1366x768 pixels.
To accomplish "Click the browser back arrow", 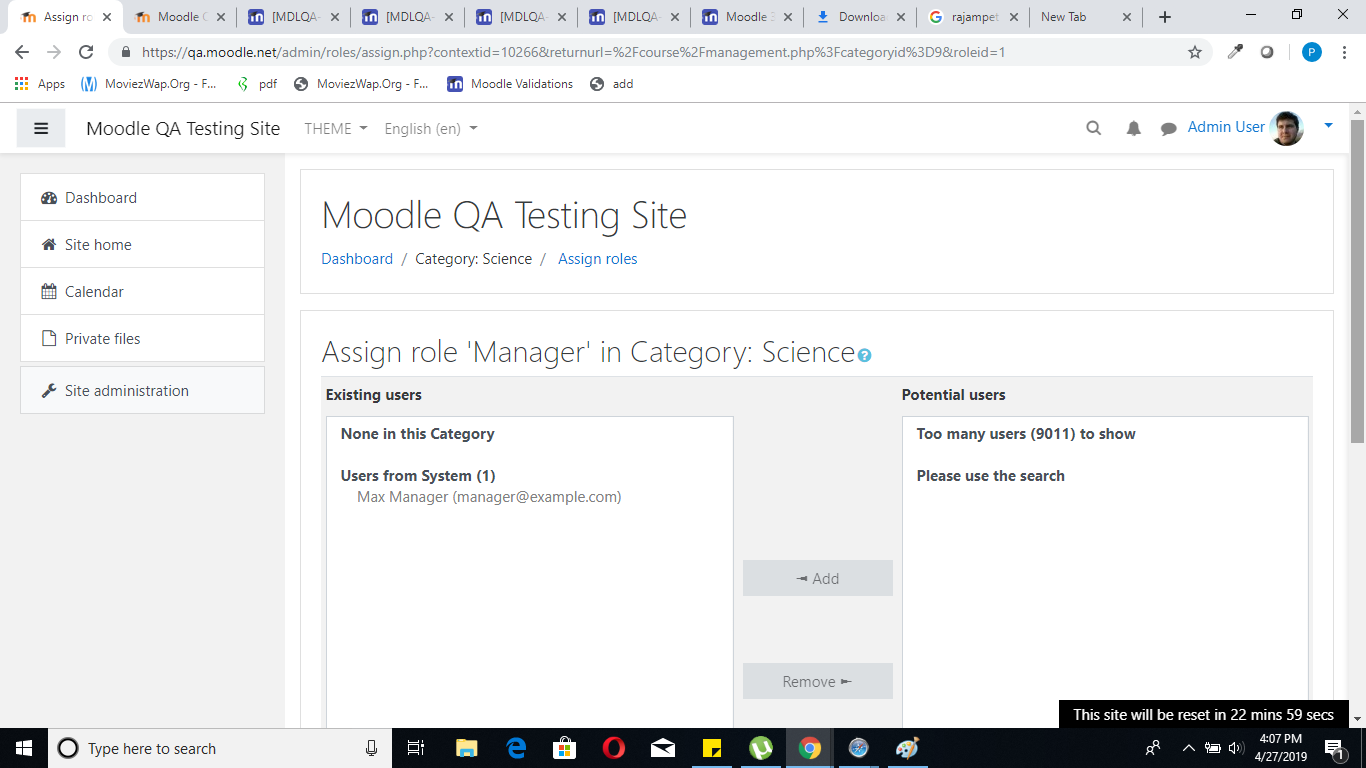I will point(22,52).
